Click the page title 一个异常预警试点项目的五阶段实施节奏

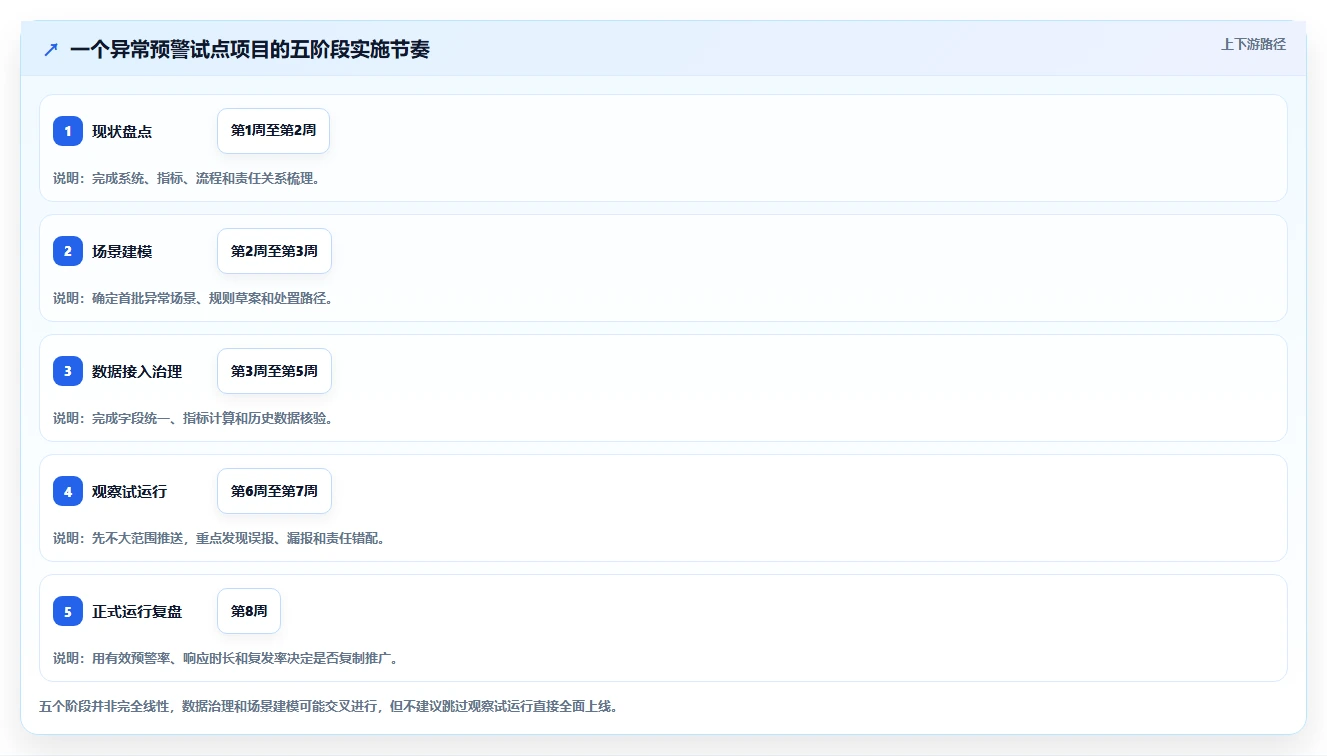[250, 49]
